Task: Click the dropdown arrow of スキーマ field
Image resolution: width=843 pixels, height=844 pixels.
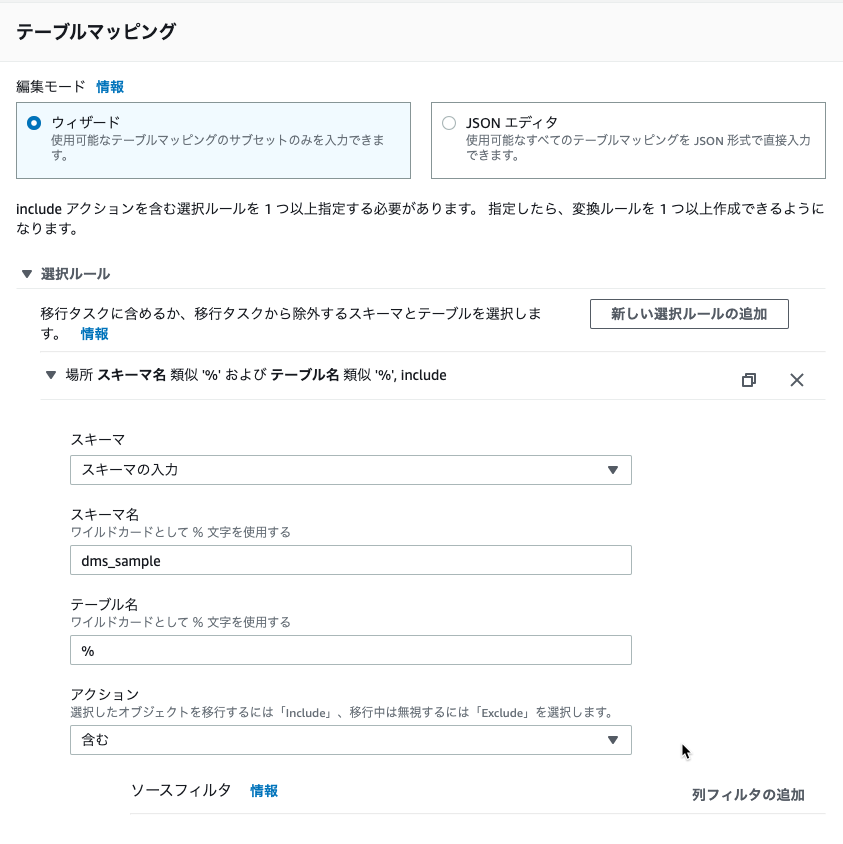Action: coord(613,470)
